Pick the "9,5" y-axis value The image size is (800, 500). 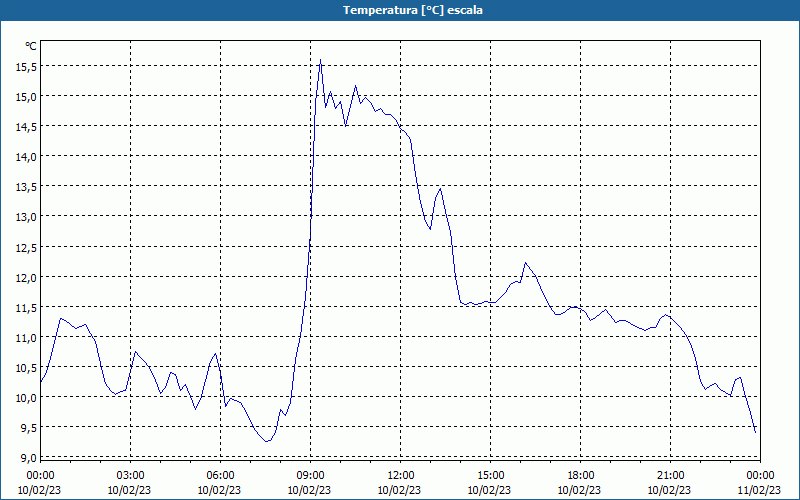pos(29,428)
